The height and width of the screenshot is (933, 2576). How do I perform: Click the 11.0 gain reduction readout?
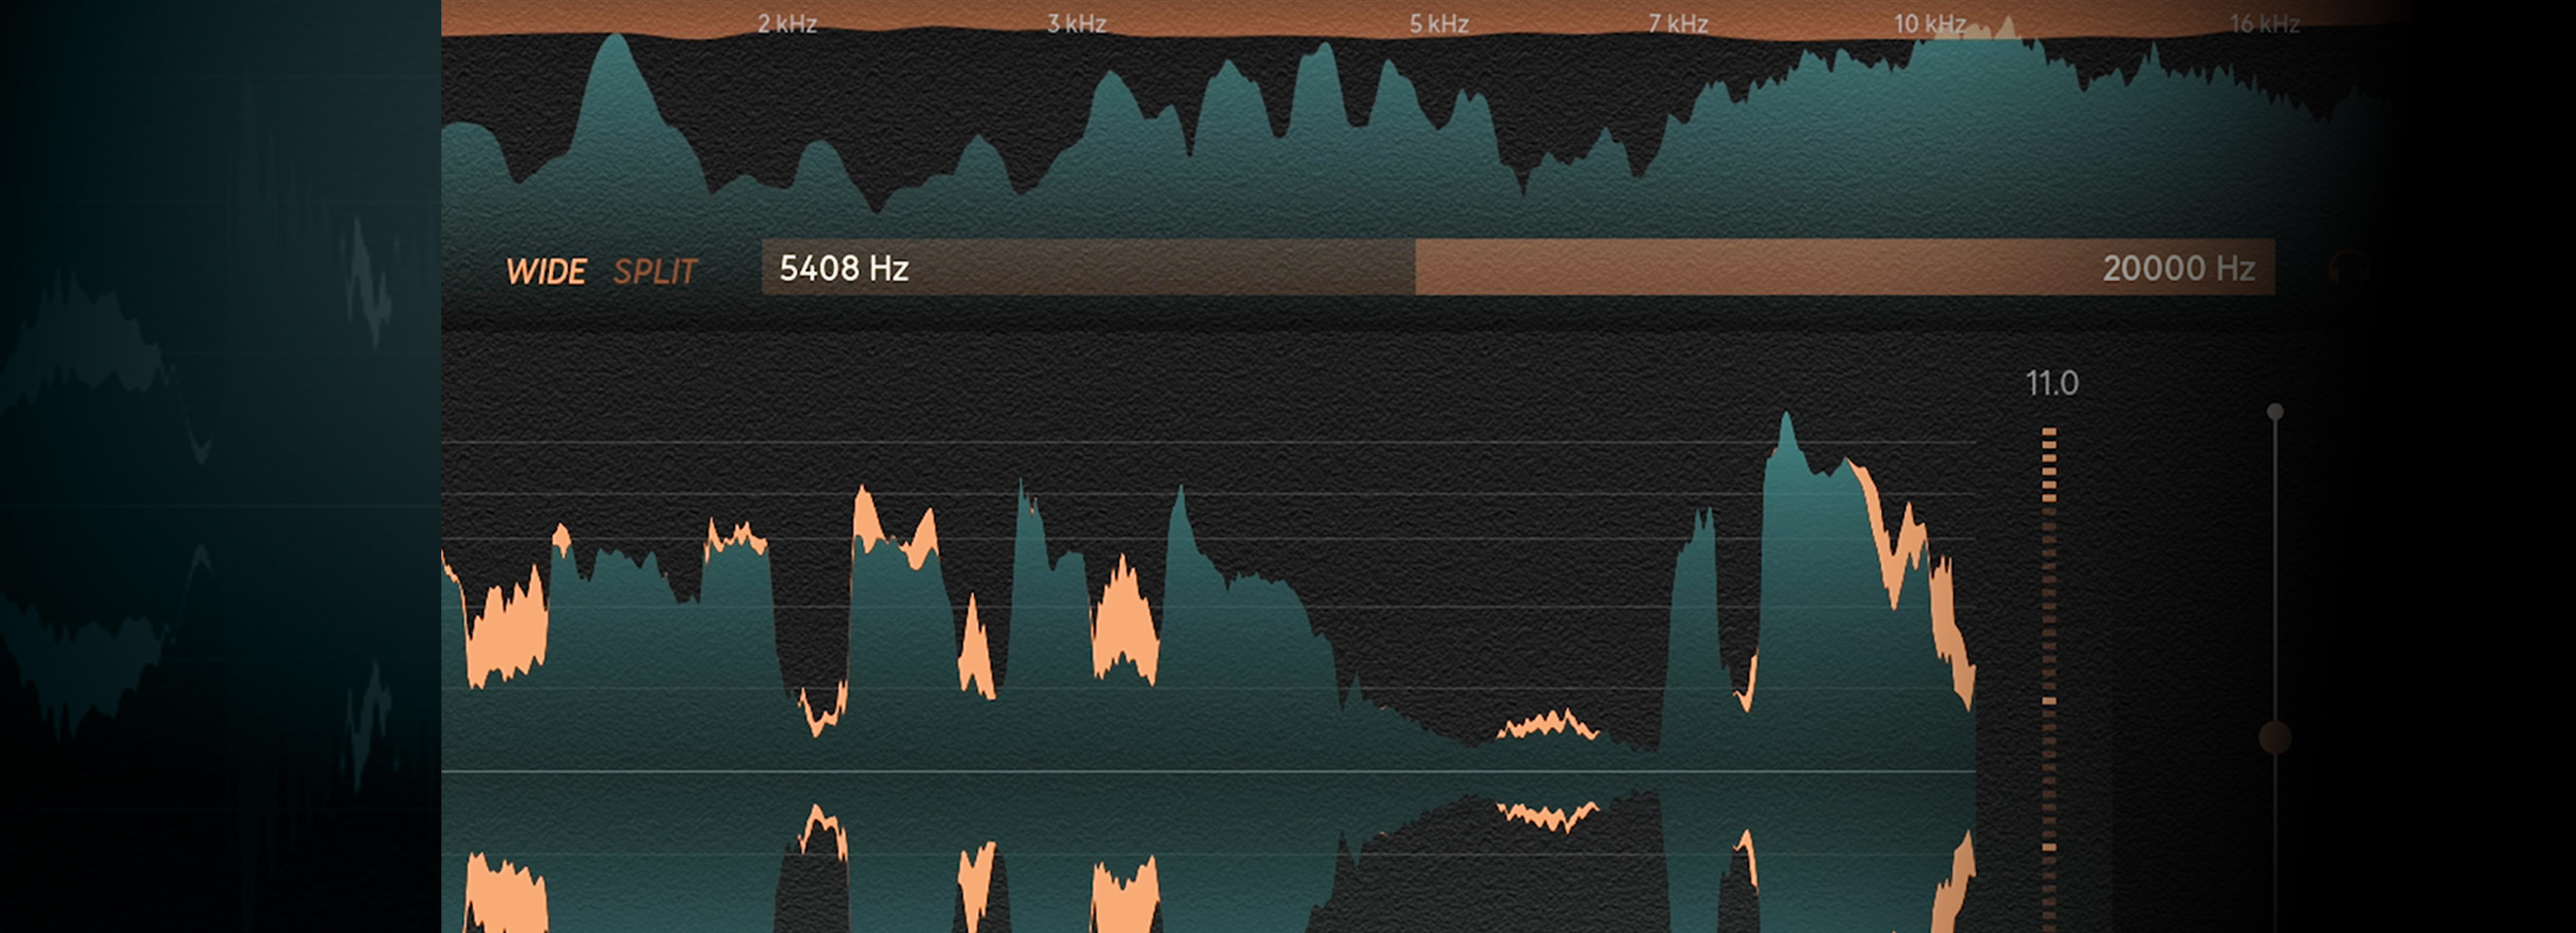click(2051, 383)
